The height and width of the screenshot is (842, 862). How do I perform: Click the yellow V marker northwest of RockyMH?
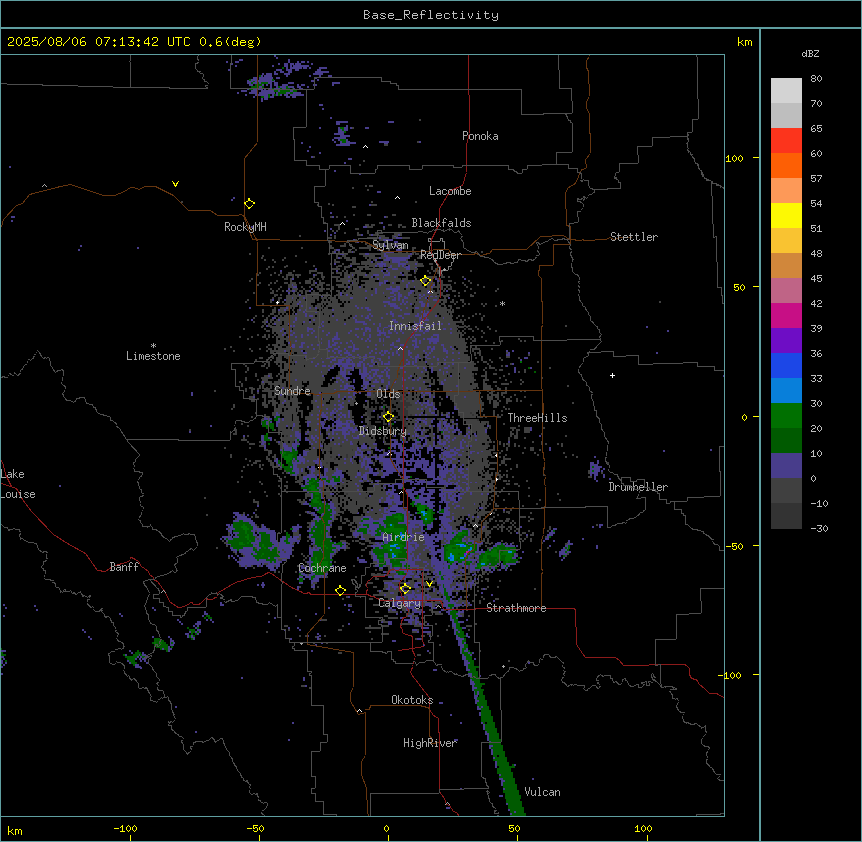pos(175,184)
